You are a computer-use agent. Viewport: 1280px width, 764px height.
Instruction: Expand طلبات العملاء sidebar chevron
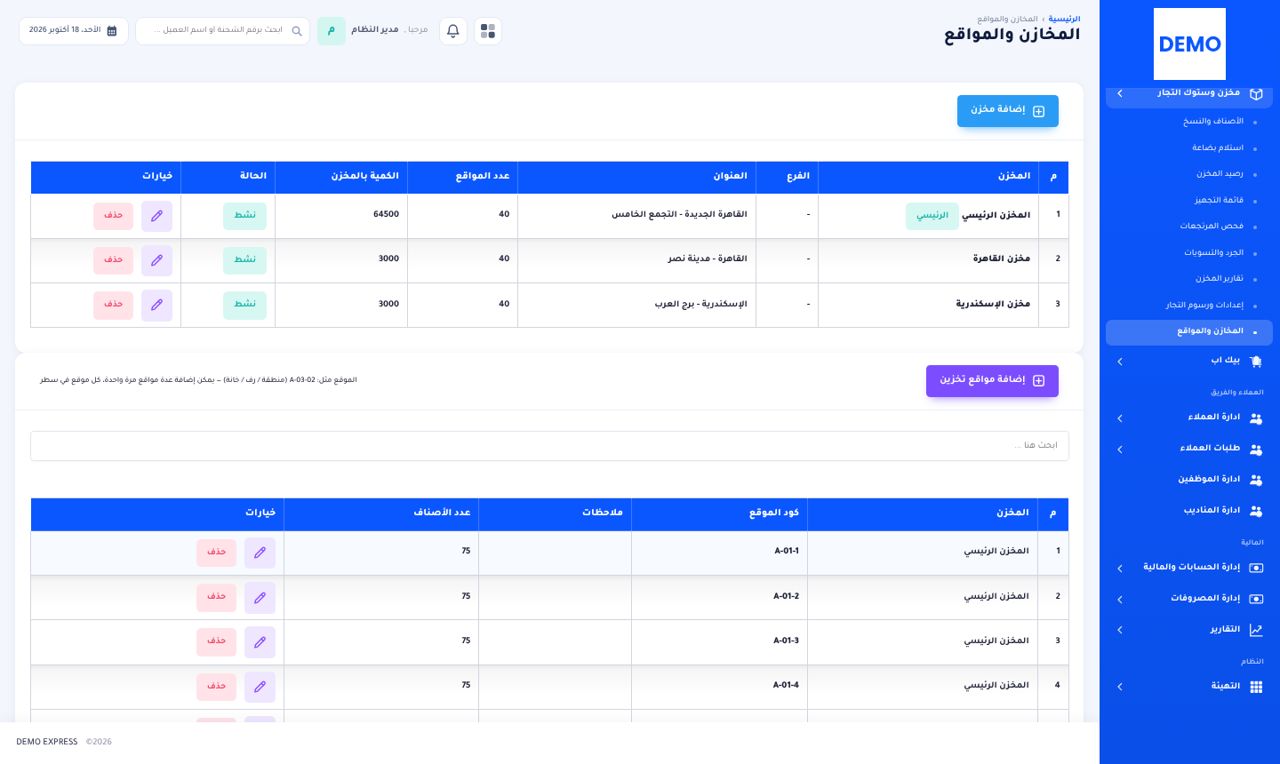[1120, 450]
